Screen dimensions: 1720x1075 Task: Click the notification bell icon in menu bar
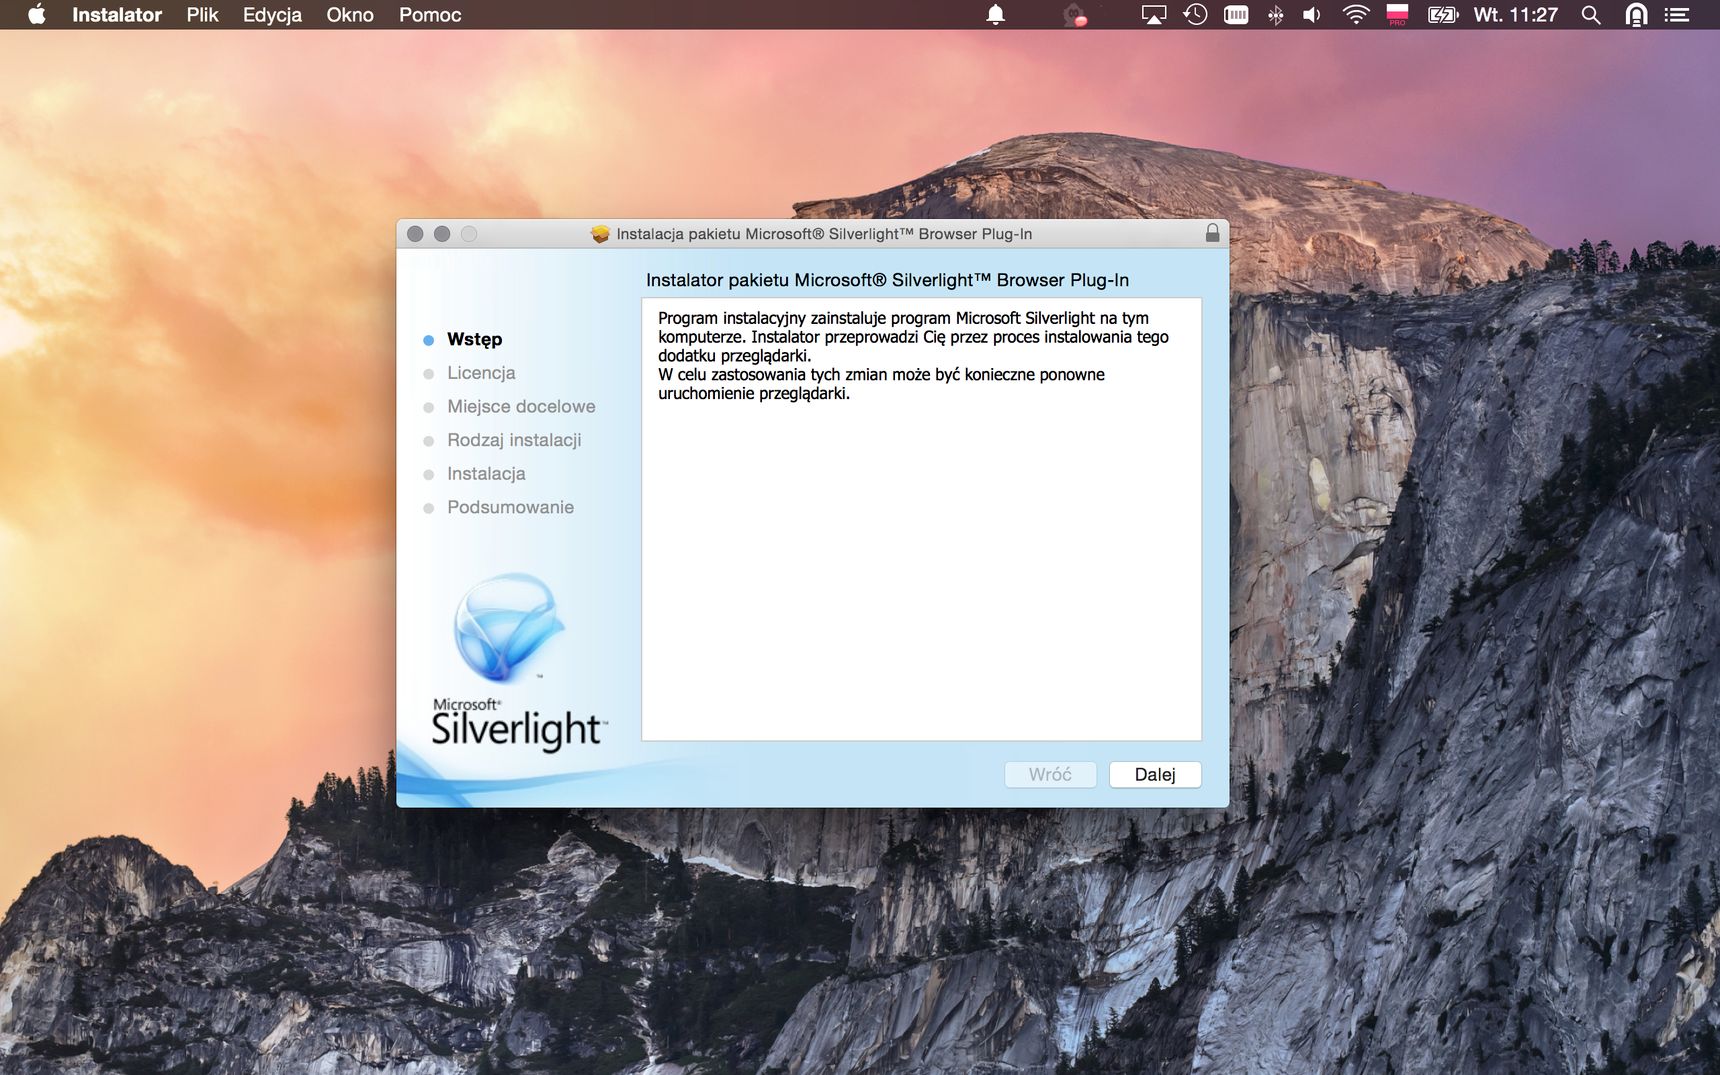(995, 15)
